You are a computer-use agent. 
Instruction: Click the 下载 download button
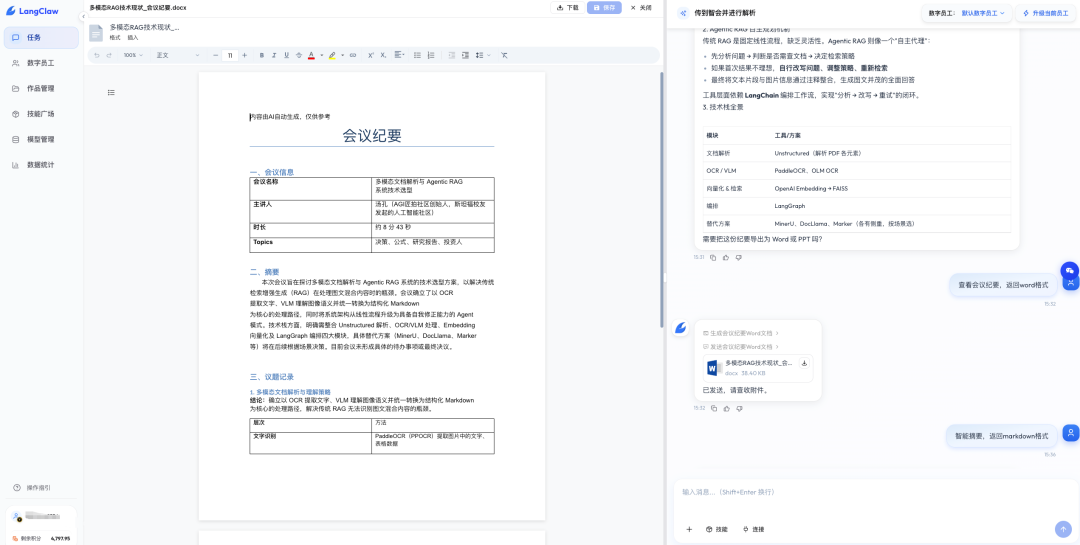567,8
